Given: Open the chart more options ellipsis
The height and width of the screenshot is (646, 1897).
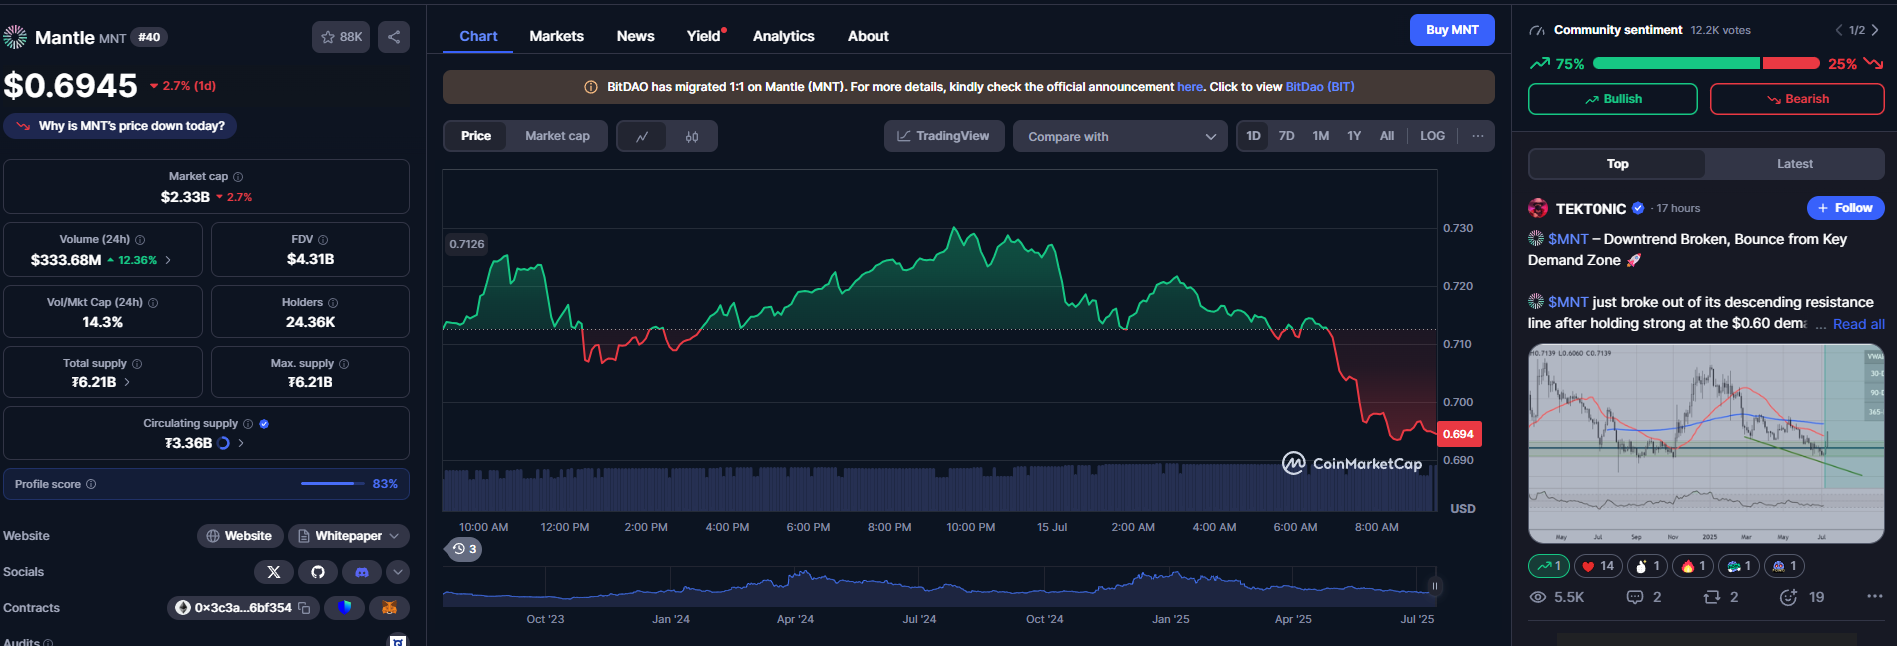Looking at the screenshot, I should click(x=1478, y=136).
